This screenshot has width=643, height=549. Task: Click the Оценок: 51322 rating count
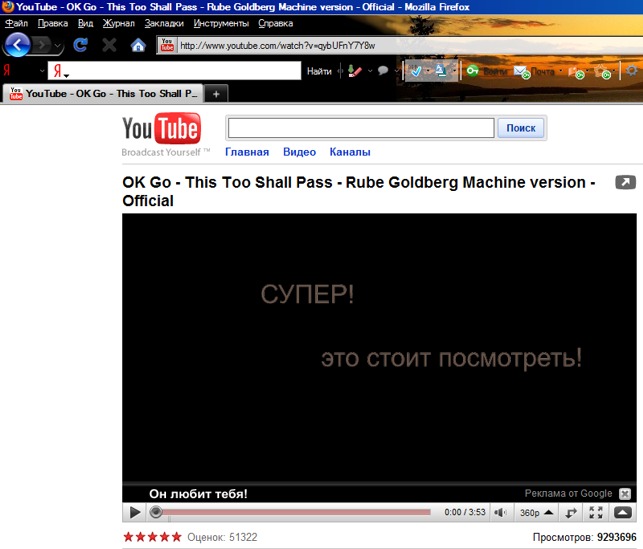(222, 537)
